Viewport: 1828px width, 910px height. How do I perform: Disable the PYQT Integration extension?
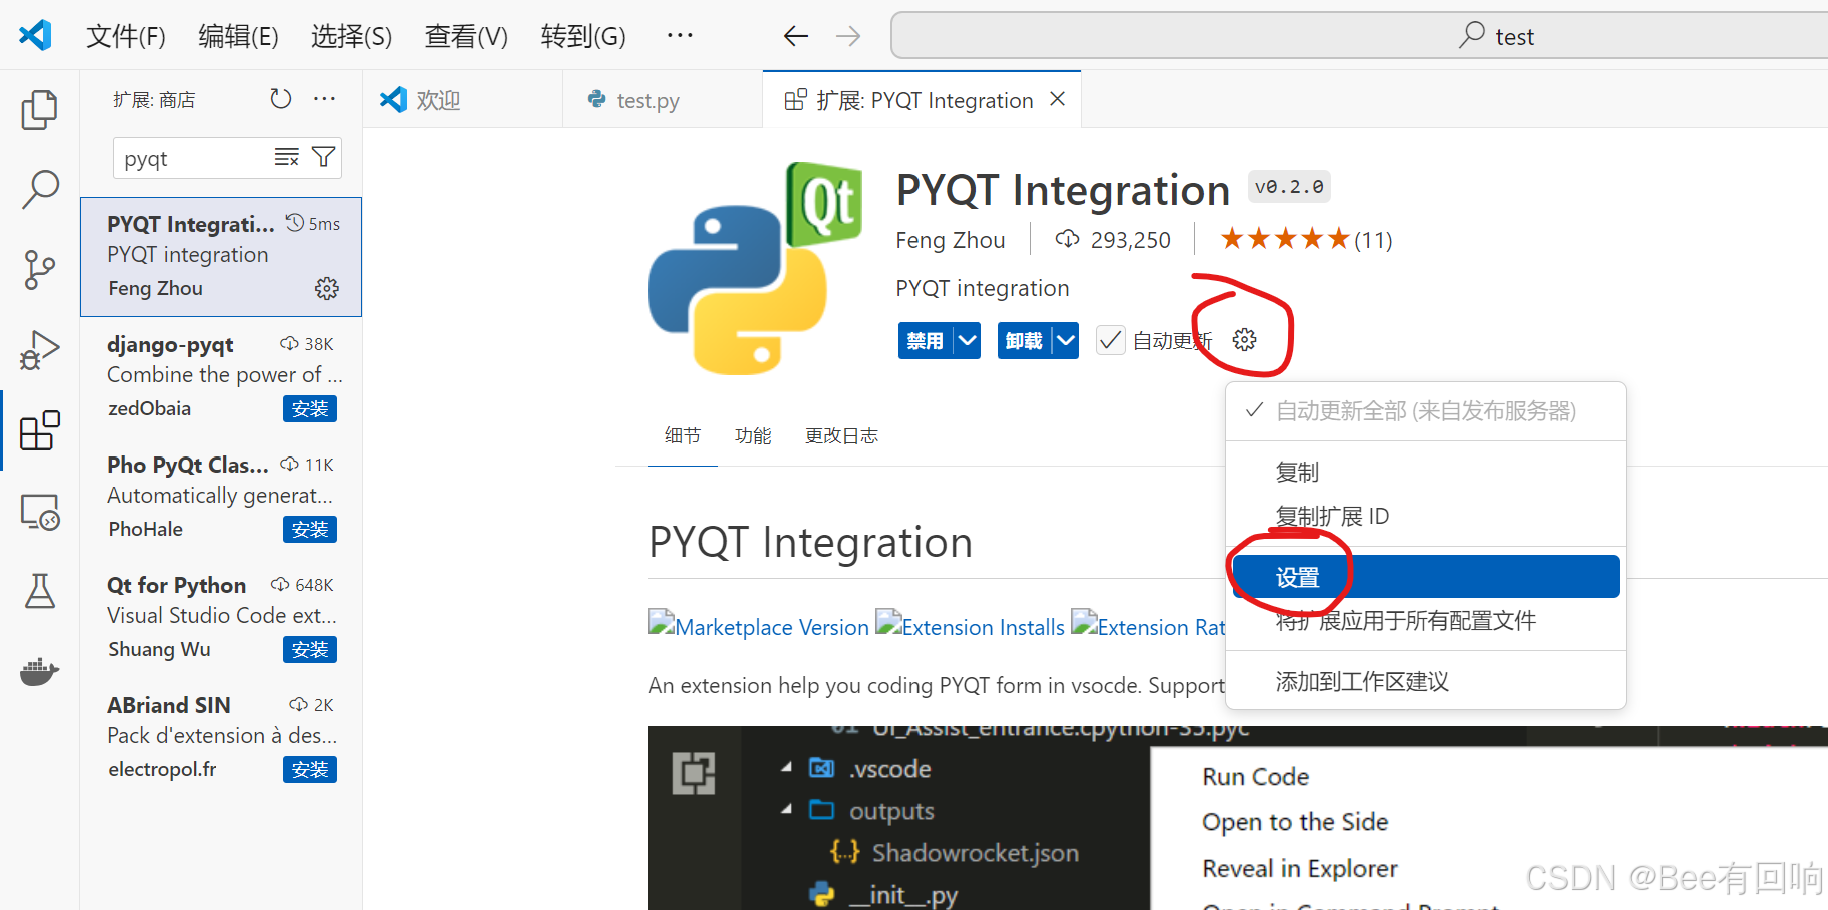(925, 341)
